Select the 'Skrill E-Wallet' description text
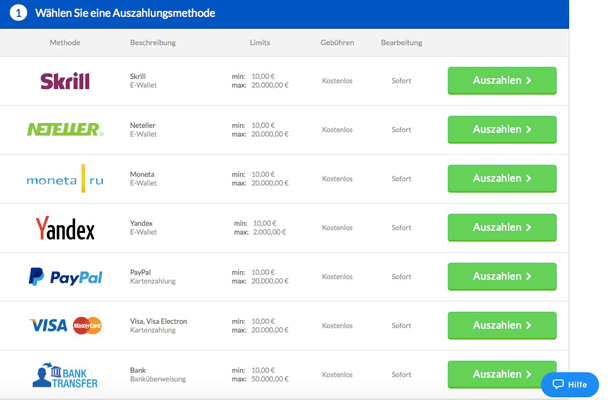The image size is (610, 400). pyautogui.click(x=143, y=81)
